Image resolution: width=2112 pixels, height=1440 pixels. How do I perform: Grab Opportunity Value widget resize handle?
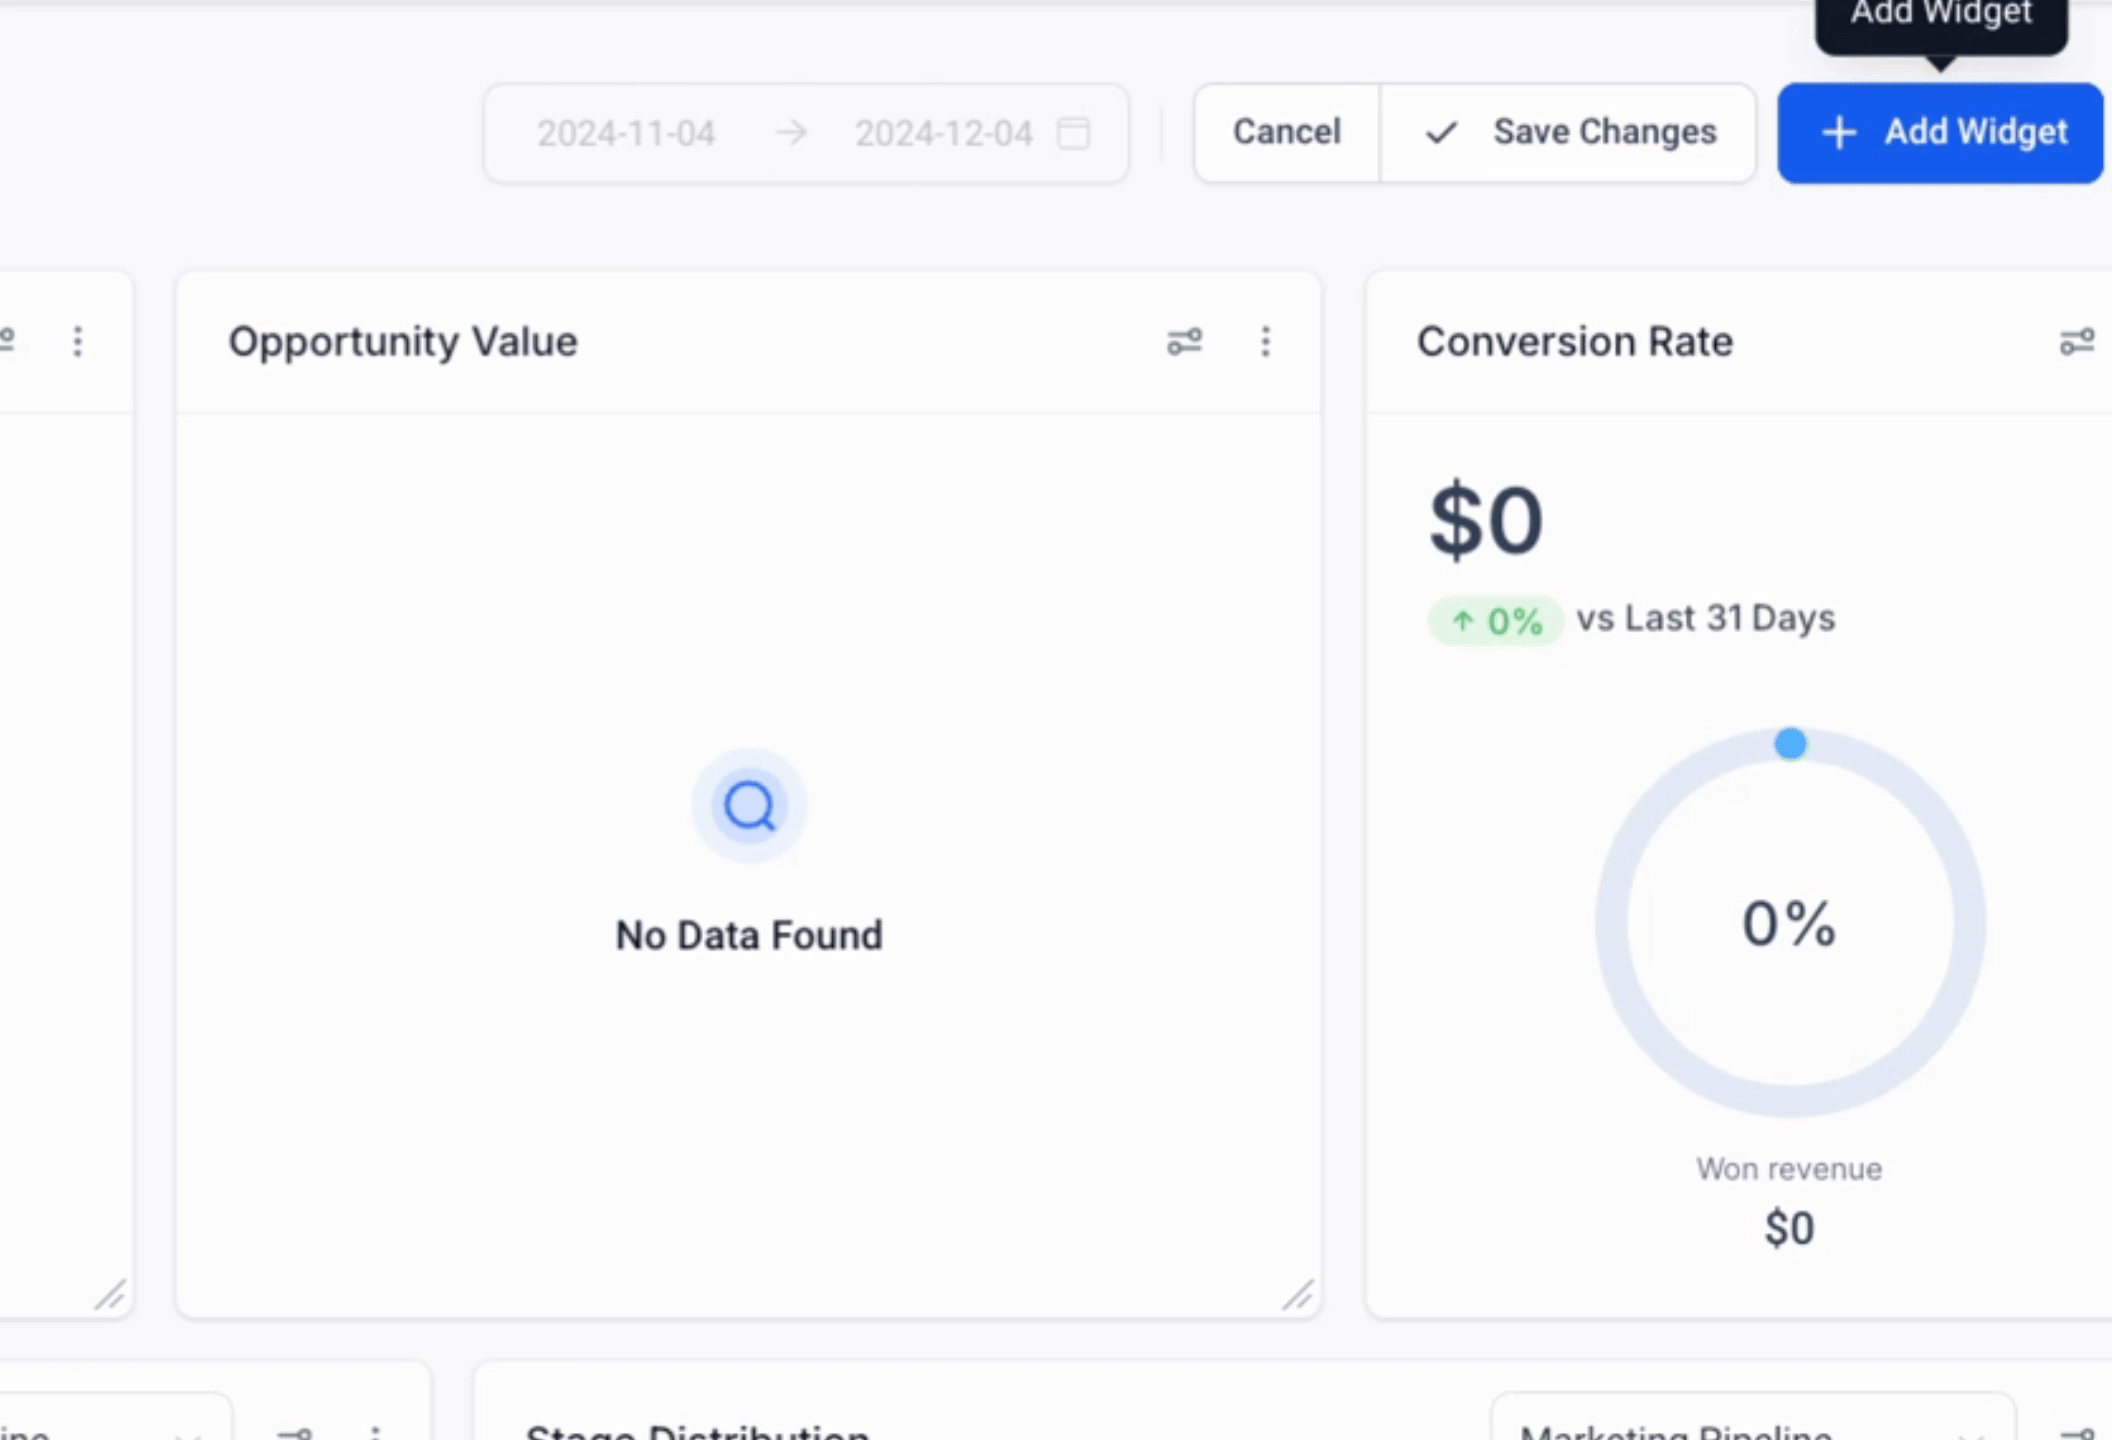click(1298, 1294)
